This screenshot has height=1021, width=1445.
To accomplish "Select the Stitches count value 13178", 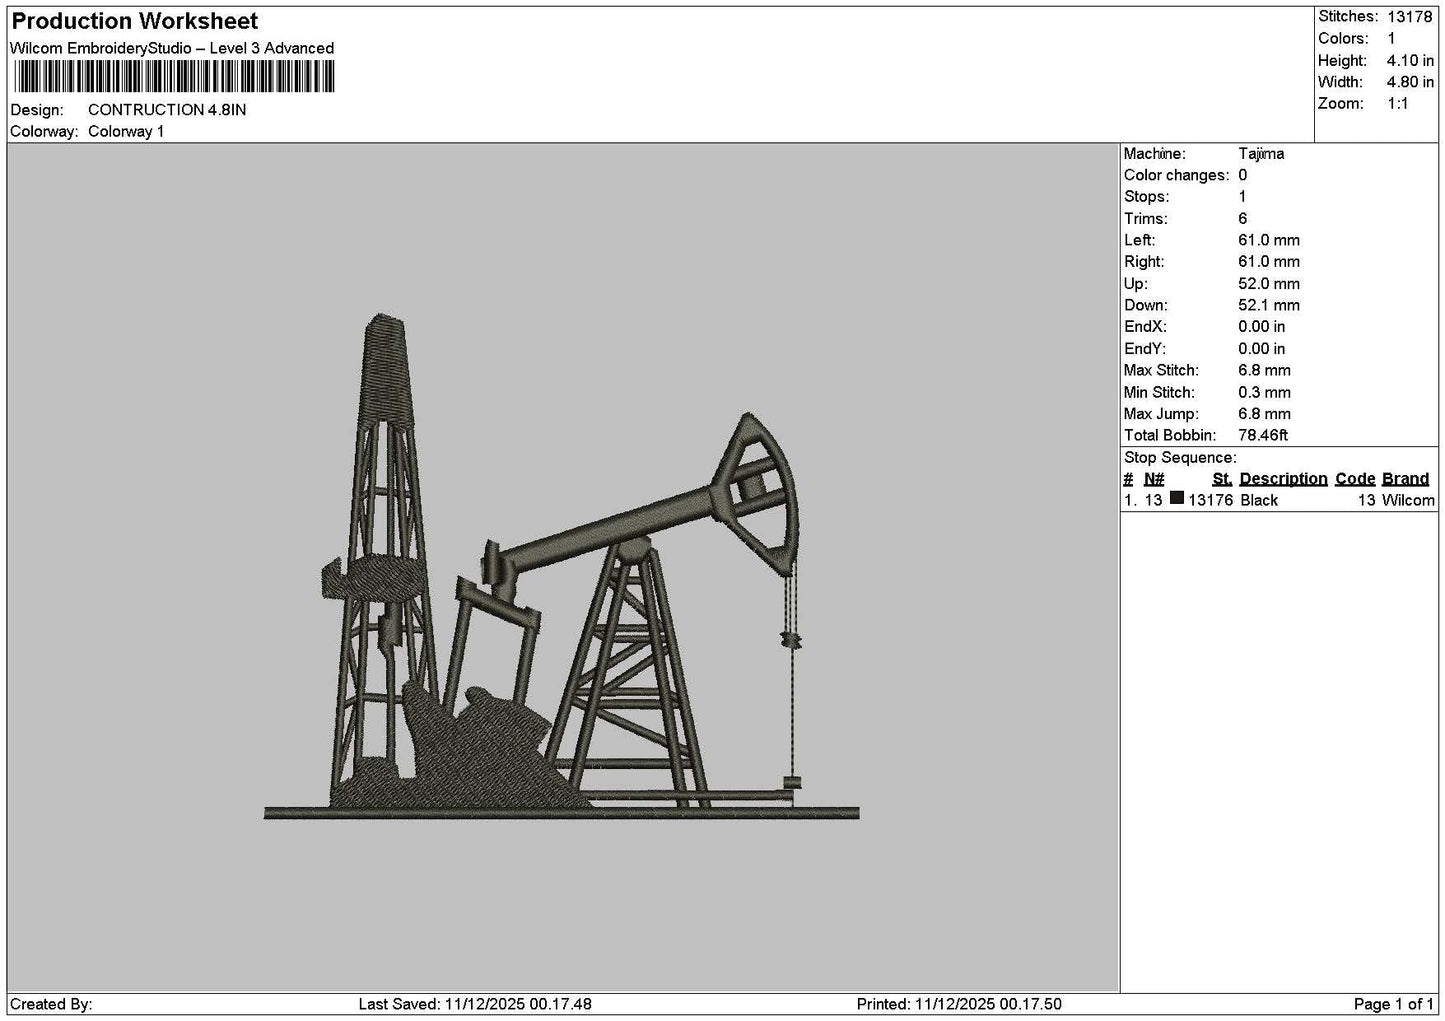I will point(1410,16).
